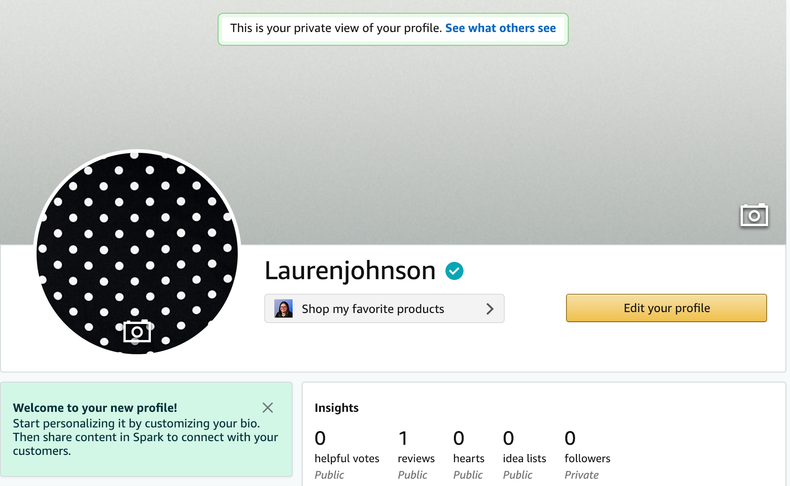Open the See what others see link
Viewport: 790px width, 486px height.
click(x=500, y=28)
